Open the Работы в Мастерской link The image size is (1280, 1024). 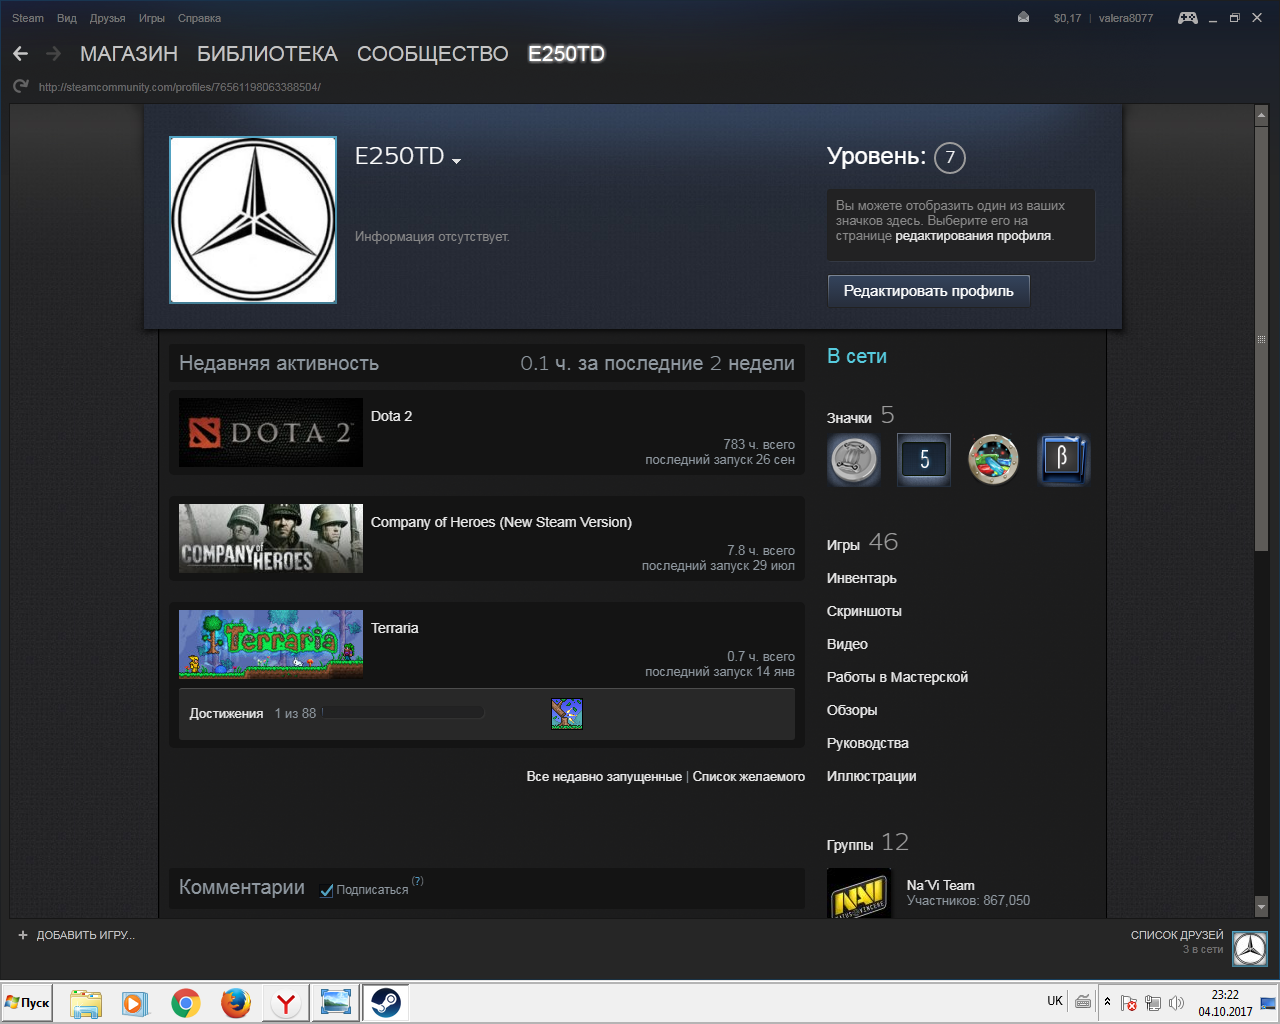point(897,677)
